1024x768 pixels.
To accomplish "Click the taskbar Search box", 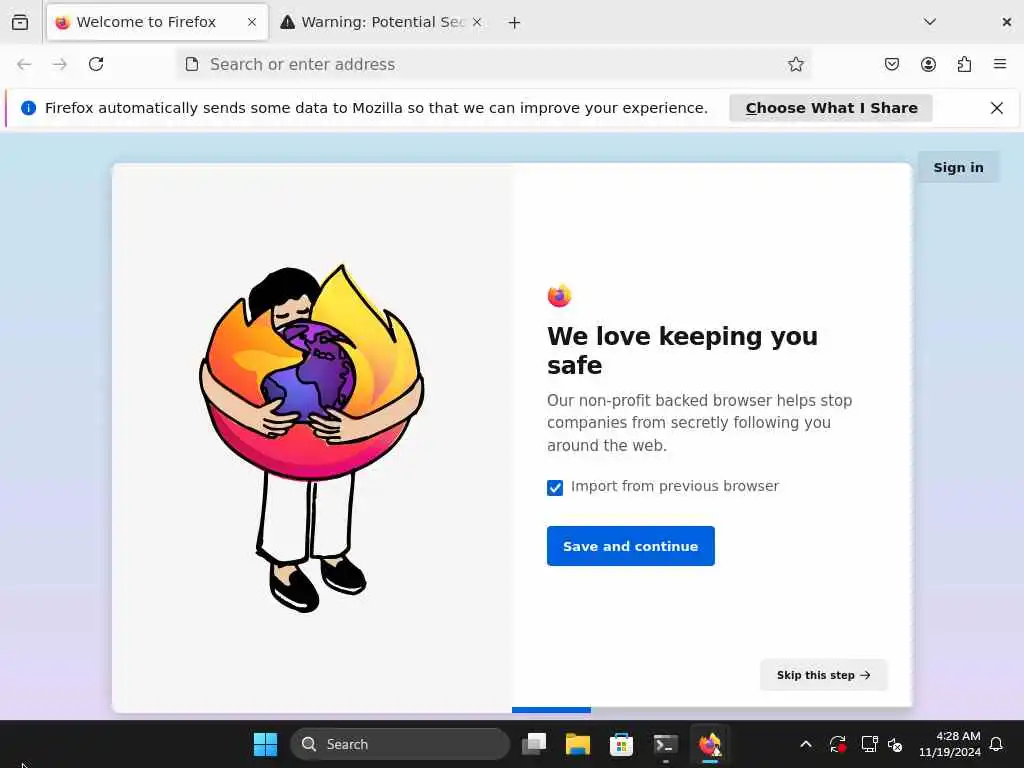I will tap(400, 744).
